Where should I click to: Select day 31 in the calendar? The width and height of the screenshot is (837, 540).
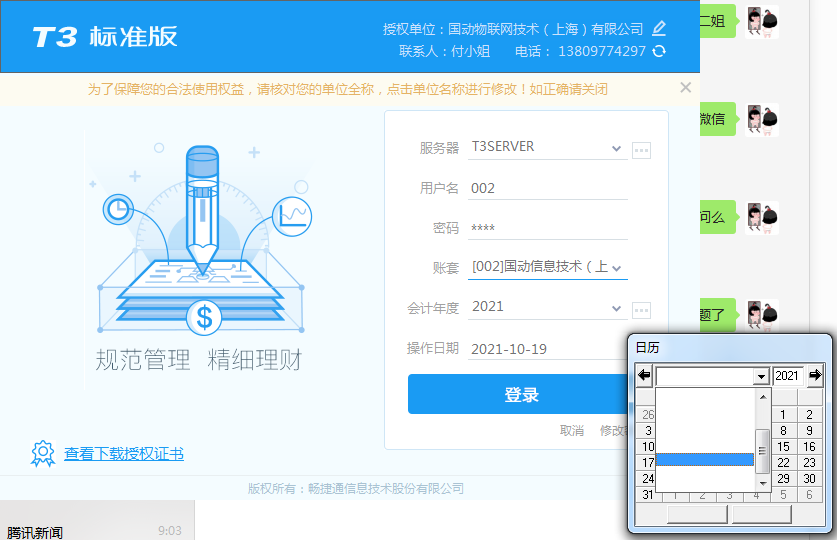click(648, 495)
